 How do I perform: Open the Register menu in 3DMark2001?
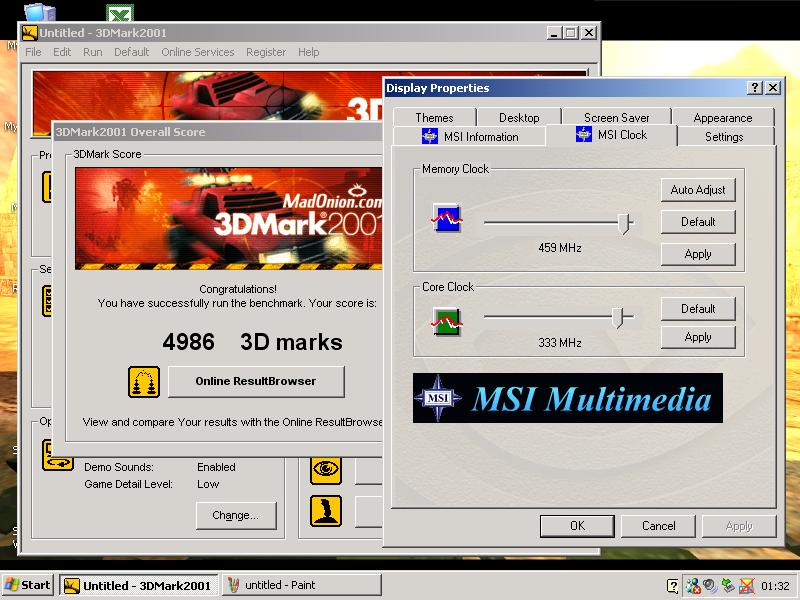pos(266,52)
